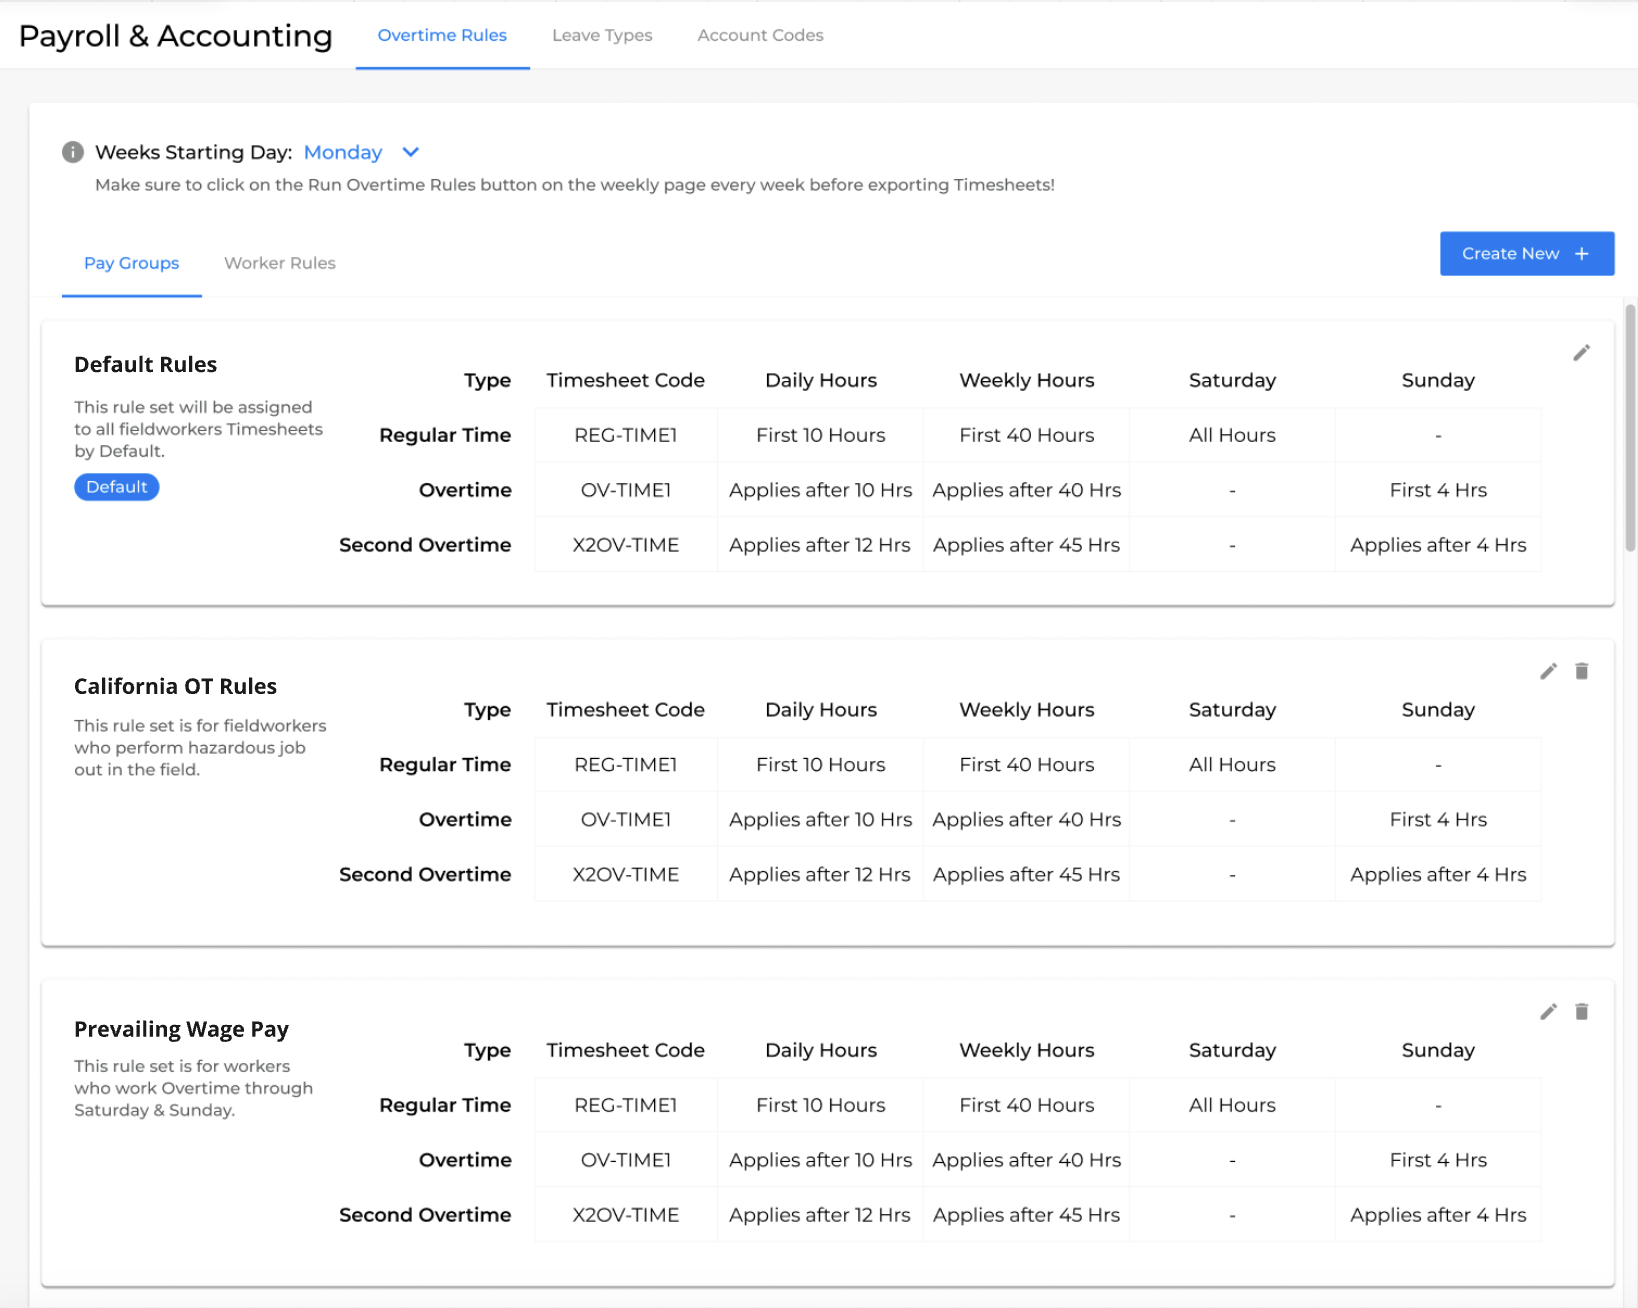Viewport: 1638px width, 1308px height.
Task: Select REG-TIME1 code in Default Rules
Action: pyautogui.click(x=626, y=435)
